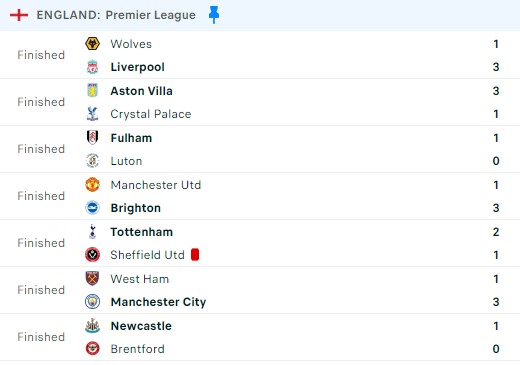Click Finished status of Fulham match
520x365 pixels.
tap(41, 149)
